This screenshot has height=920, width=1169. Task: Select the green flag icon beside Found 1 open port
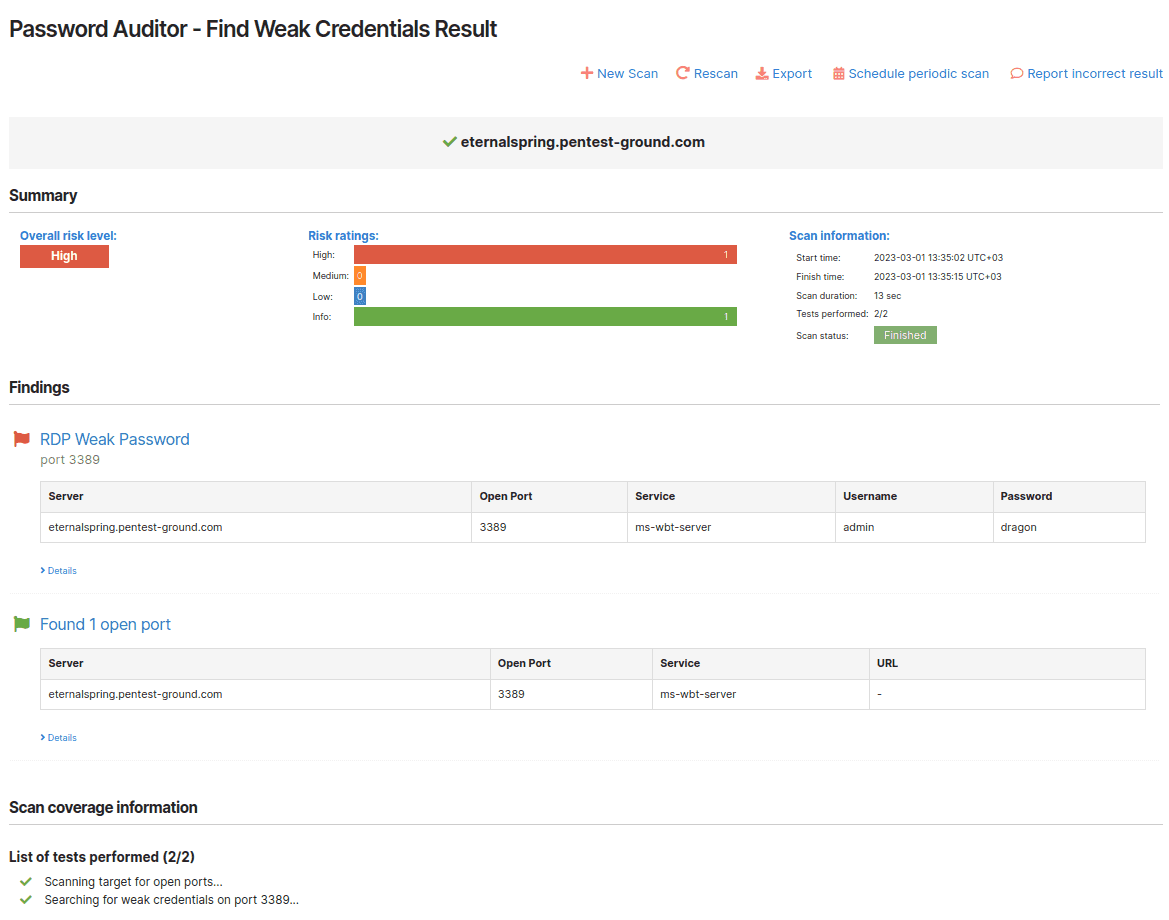pos(21,623)
